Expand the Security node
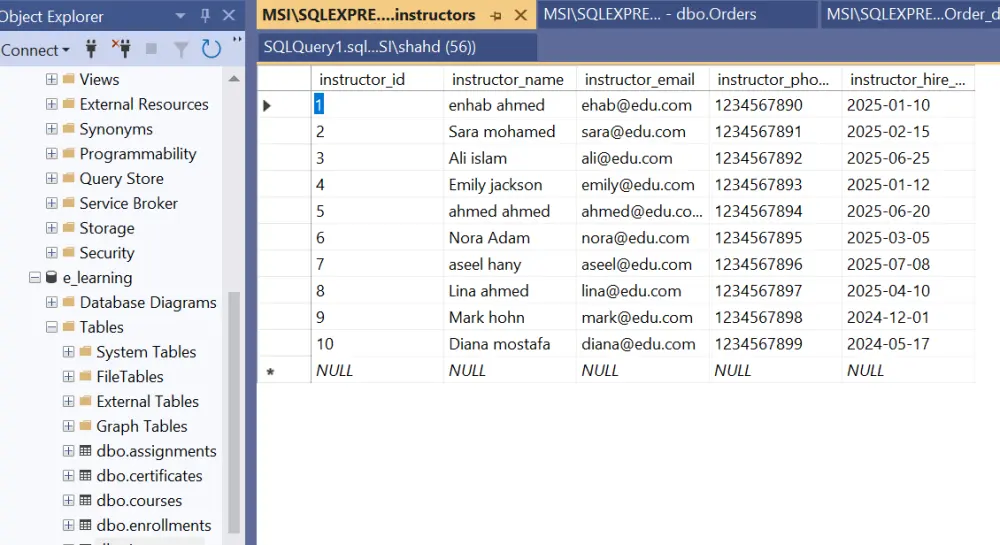The image size is (1000, 545). [x=52, y=252]
